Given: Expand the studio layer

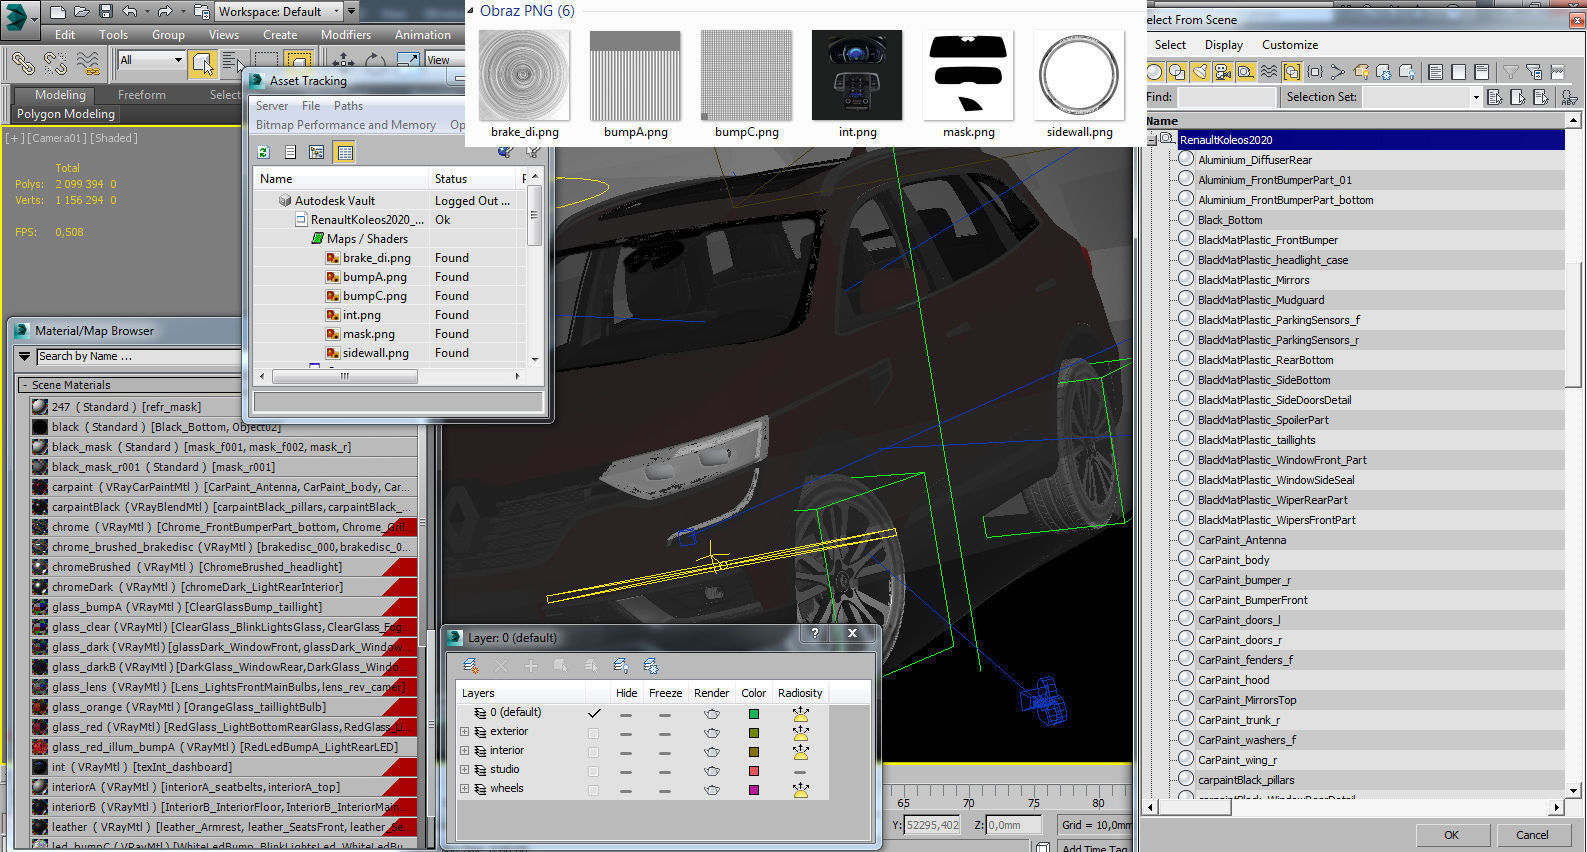Looking at the screenshot, I should [x=464, y=770].
